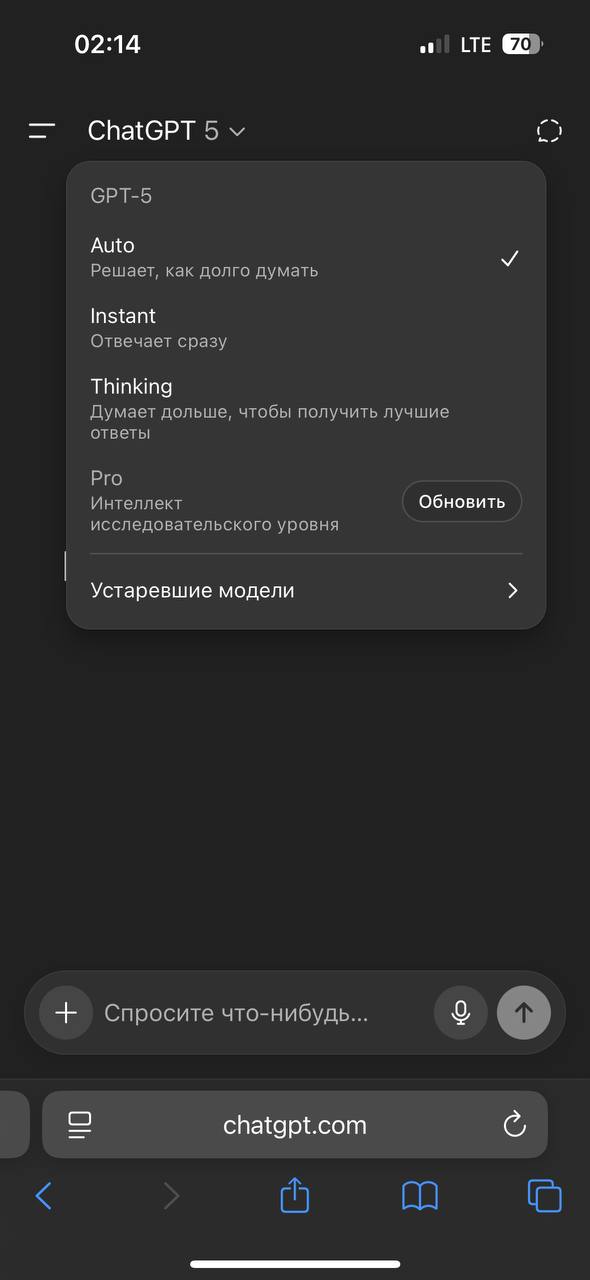Reload page using Safari refresh icon

(x=514, y=1124)
